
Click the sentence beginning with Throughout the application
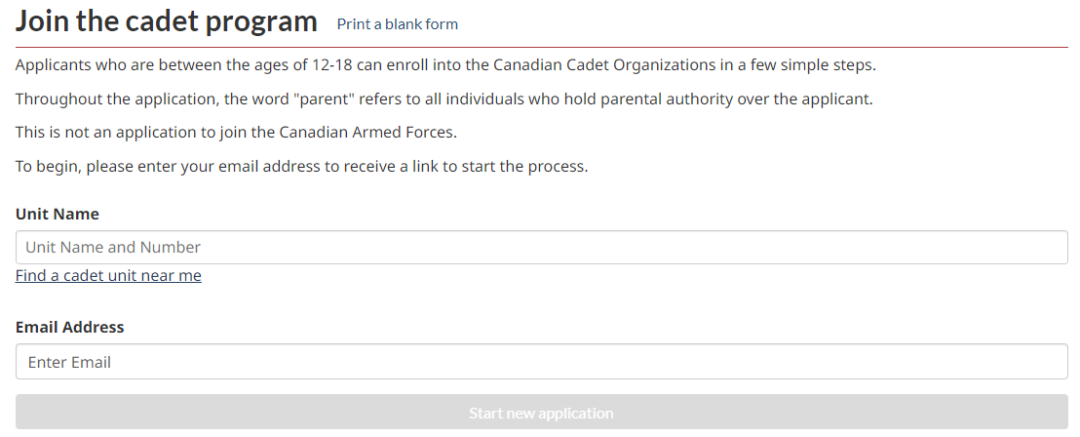(x=444, y=100)
